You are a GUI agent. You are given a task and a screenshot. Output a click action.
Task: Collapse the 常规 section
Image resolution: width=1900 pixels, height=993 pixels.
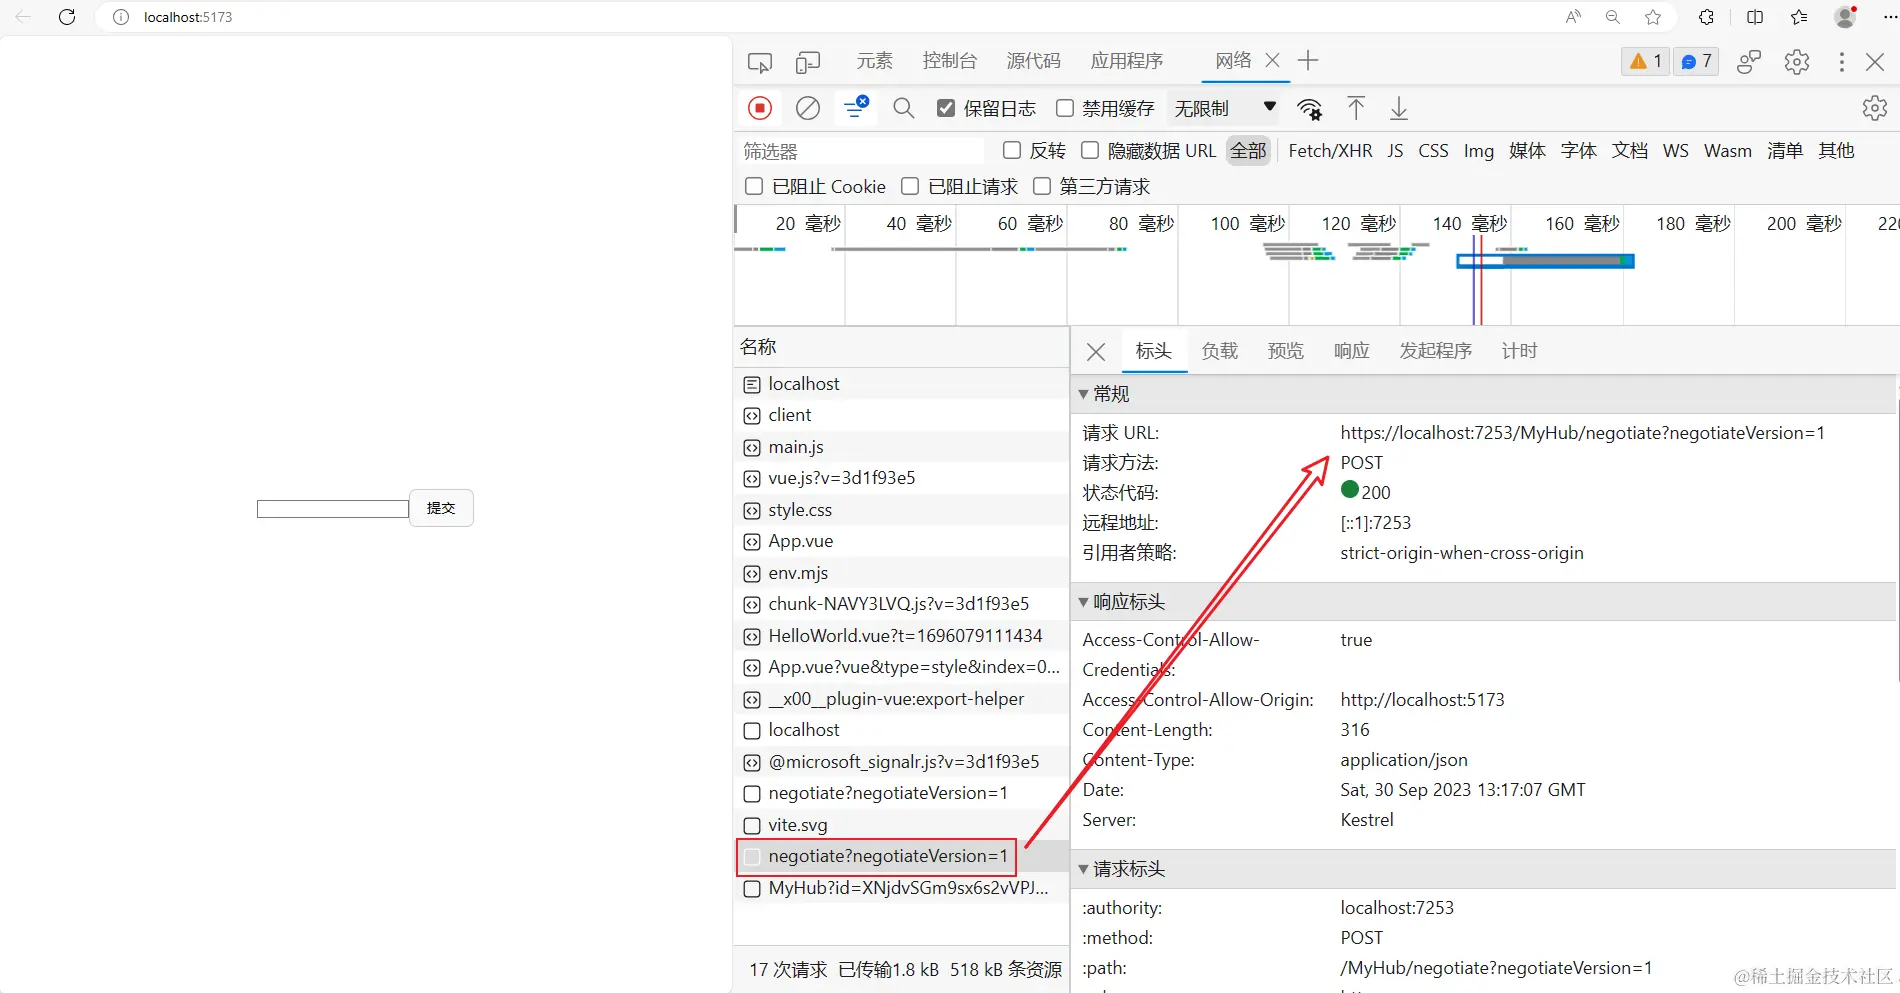tap(1083, 394)
